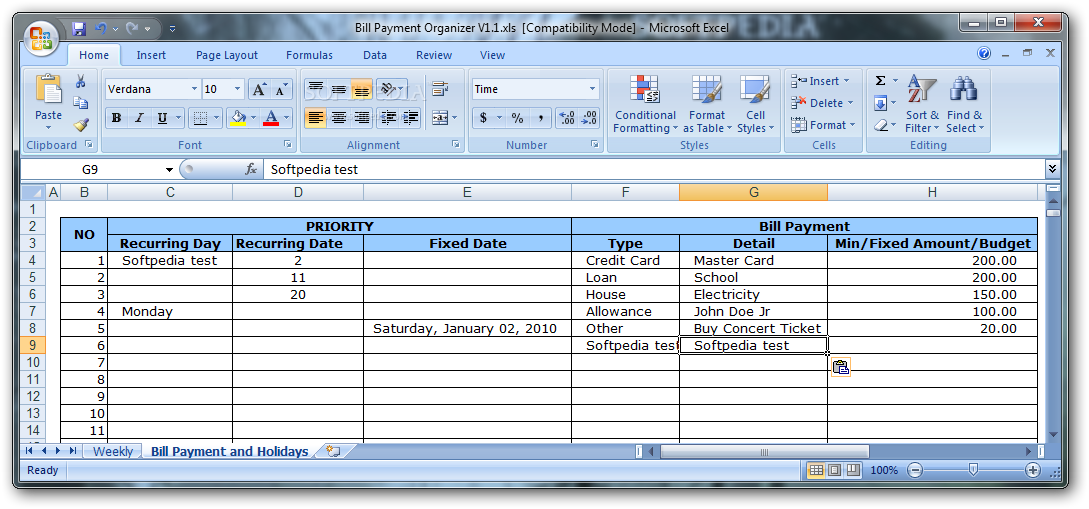
Task: Switch to the Data tab
Action: [x=375, y=55]
